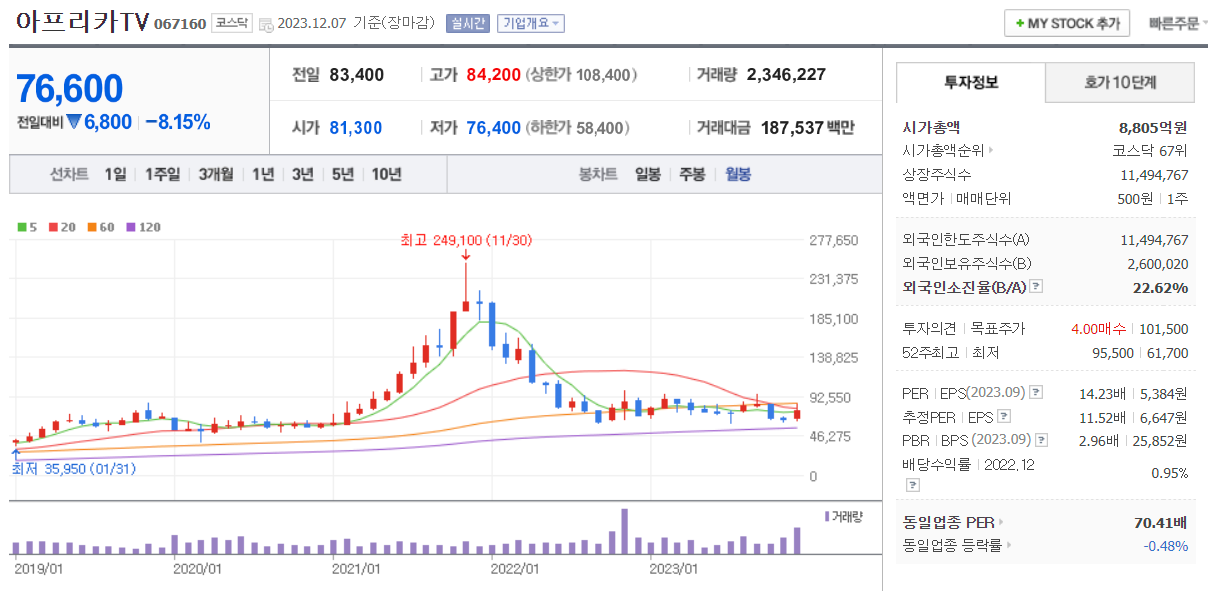Click the 067160 stock code
This screenshot has height=591, width=1208.
(180, 24)
